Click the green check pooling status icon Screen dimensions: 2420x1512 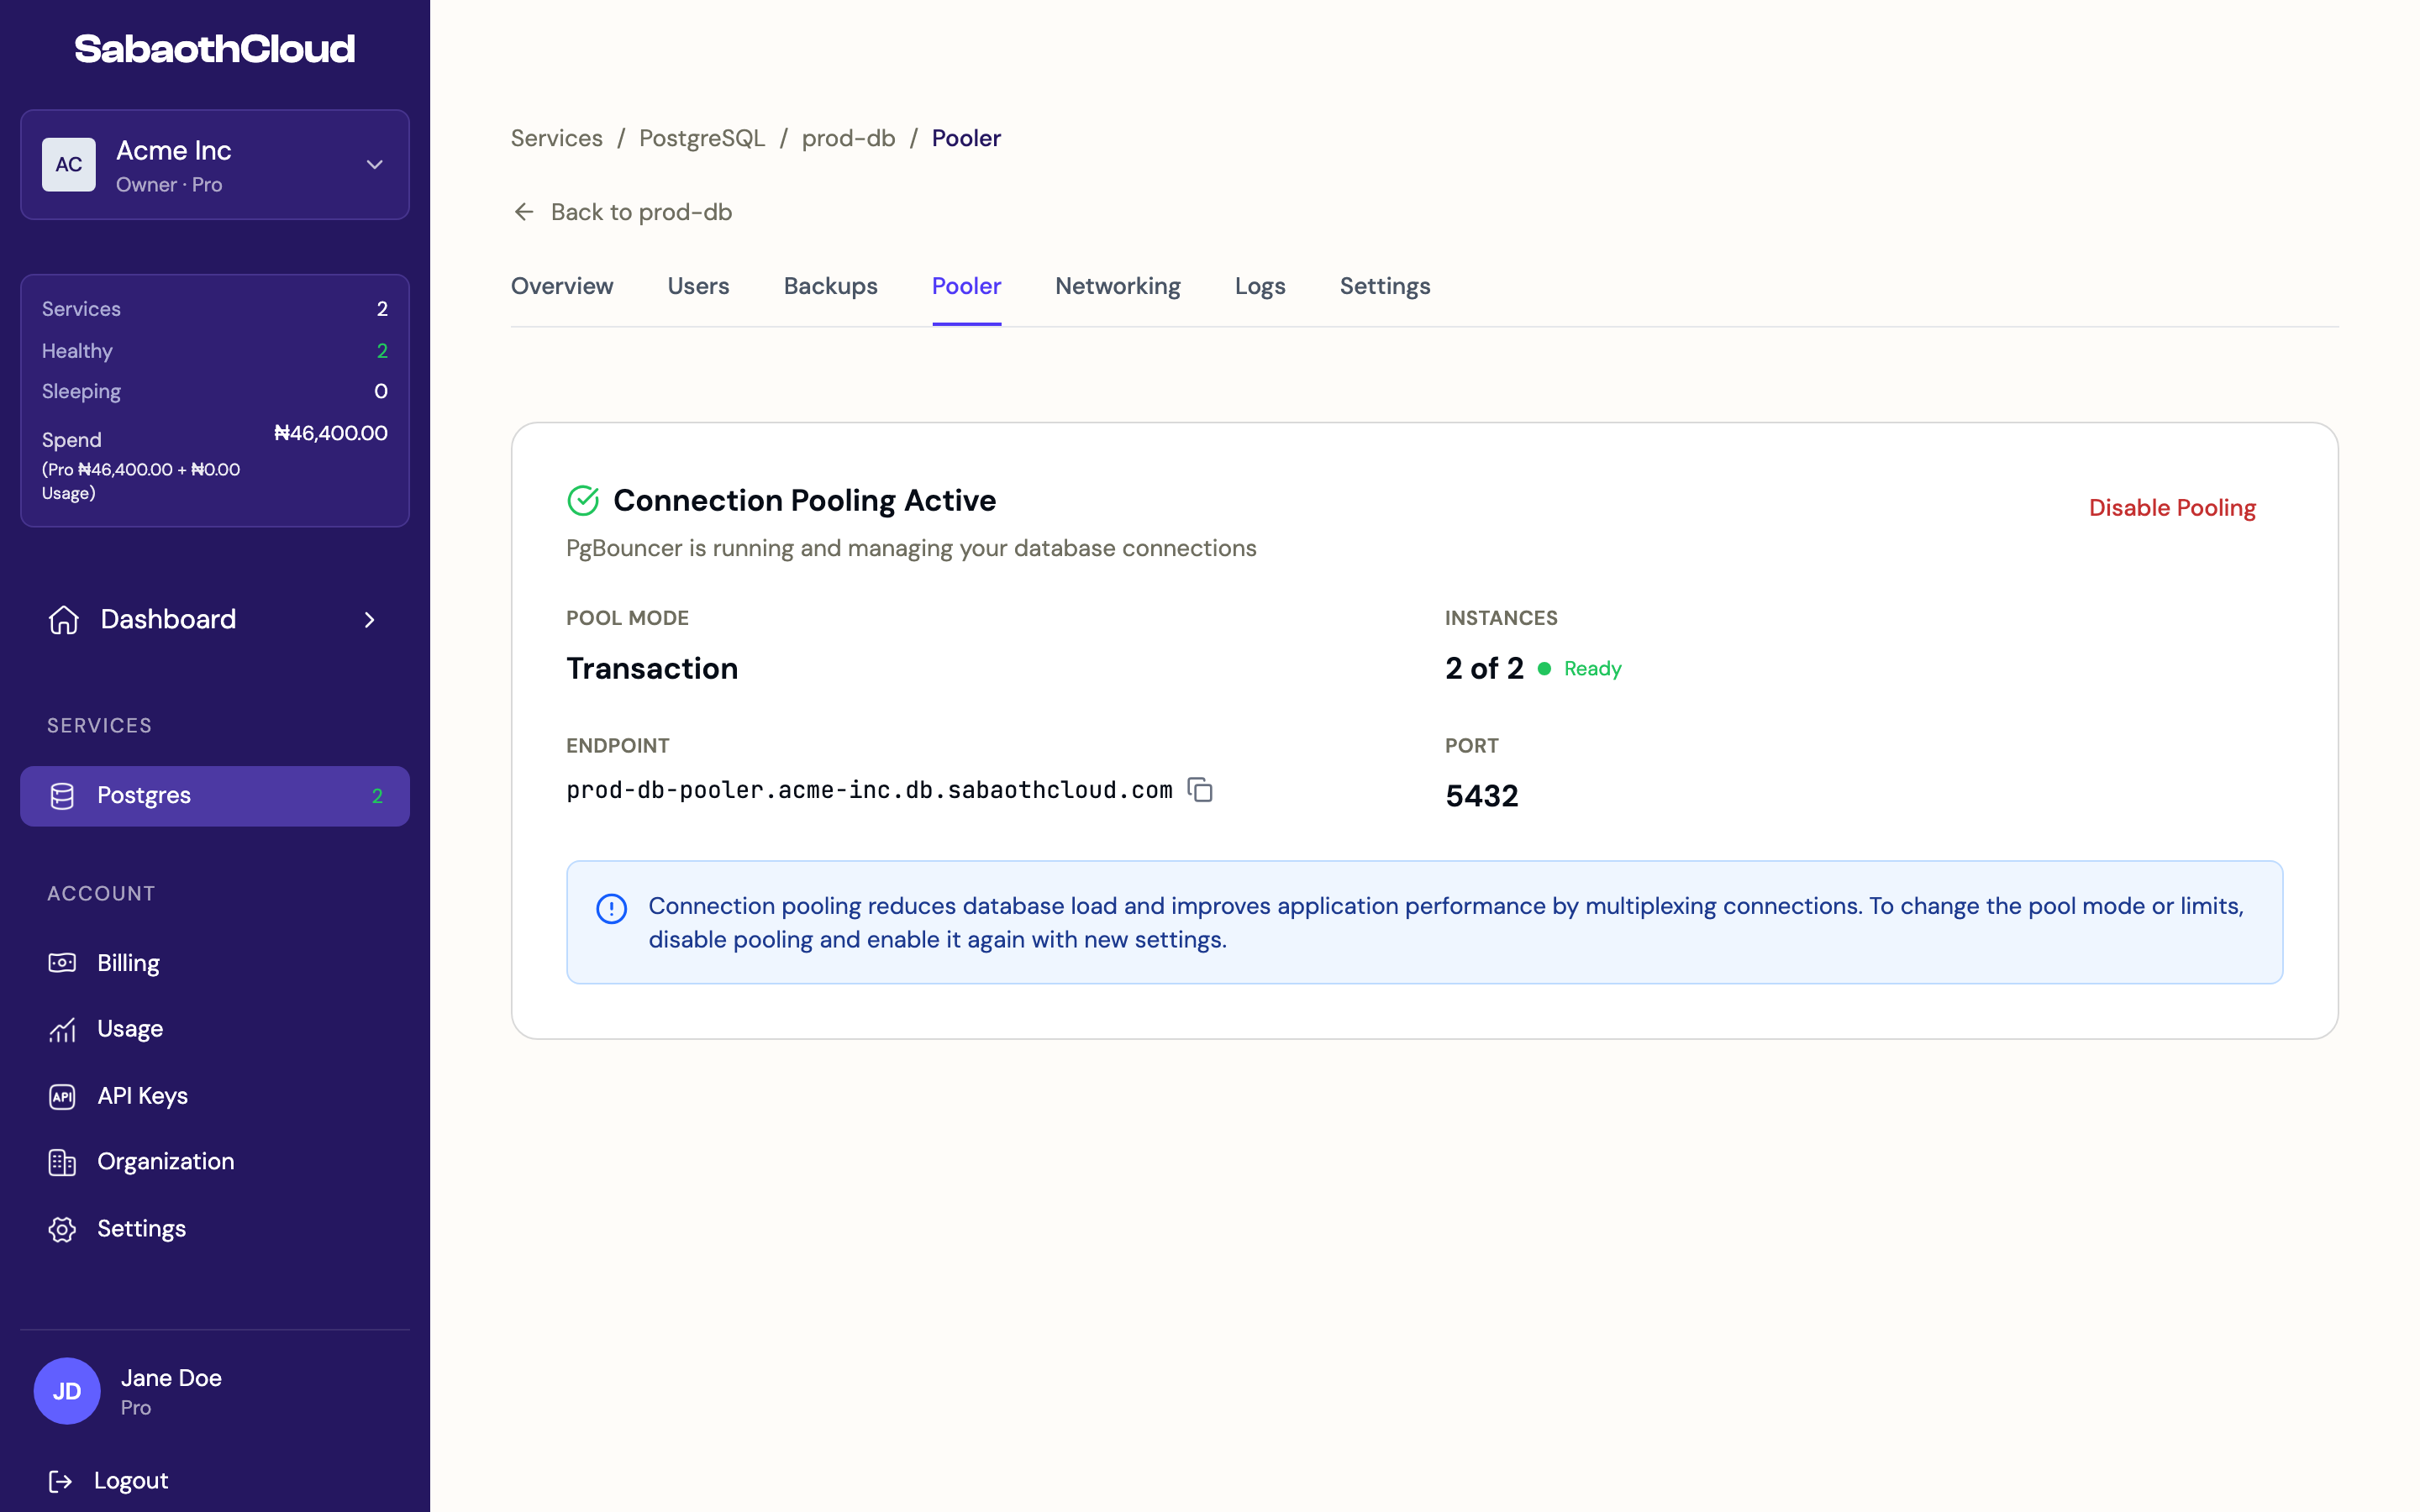coord(583,500)
